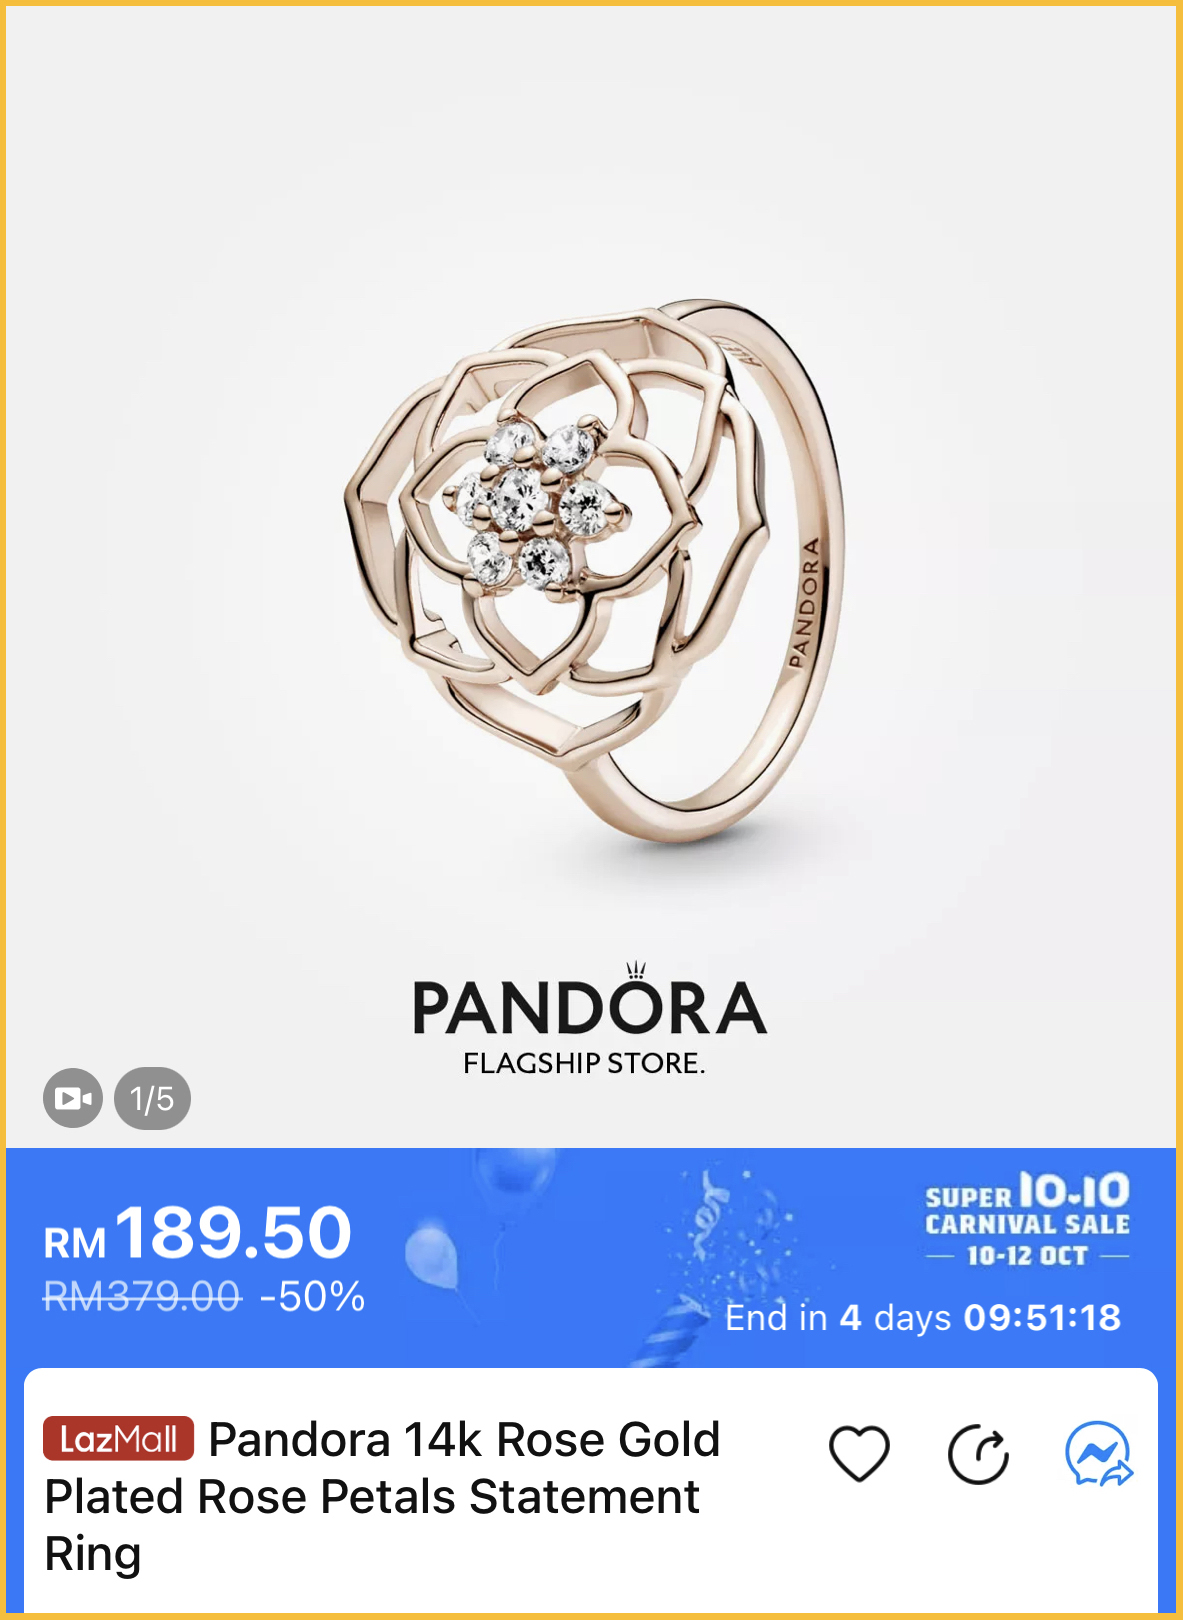Click the RM189.50 sale price
Image resolution: width=1183 pixels, height=1620 pixels.
[198, 1233]
